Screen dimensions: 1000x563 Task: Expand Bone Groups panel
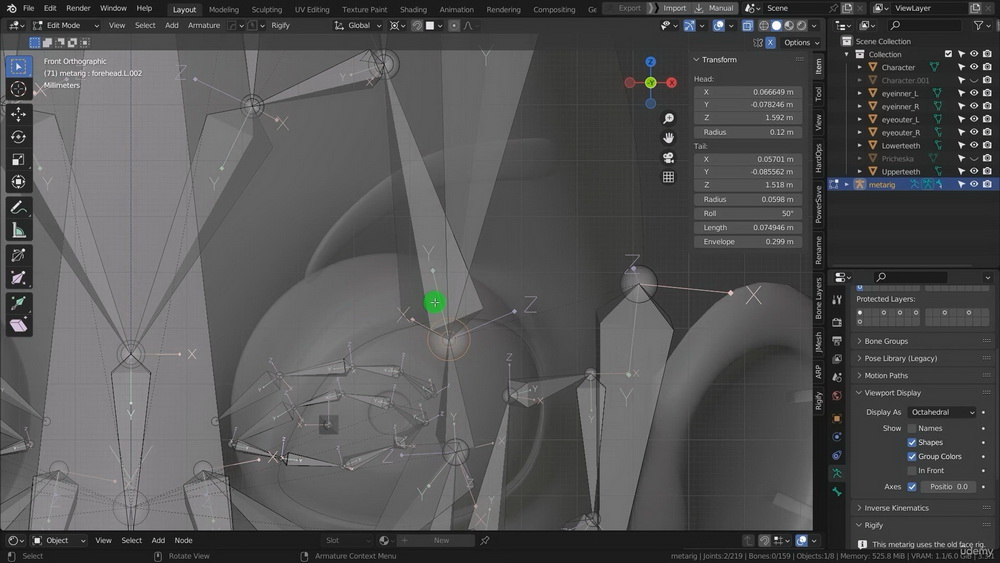click(x=886, y=341)
